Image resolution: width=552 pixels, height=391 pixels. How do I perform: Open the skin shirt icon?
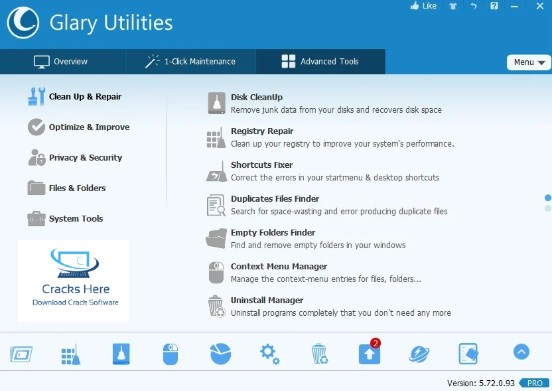[453, 6]
